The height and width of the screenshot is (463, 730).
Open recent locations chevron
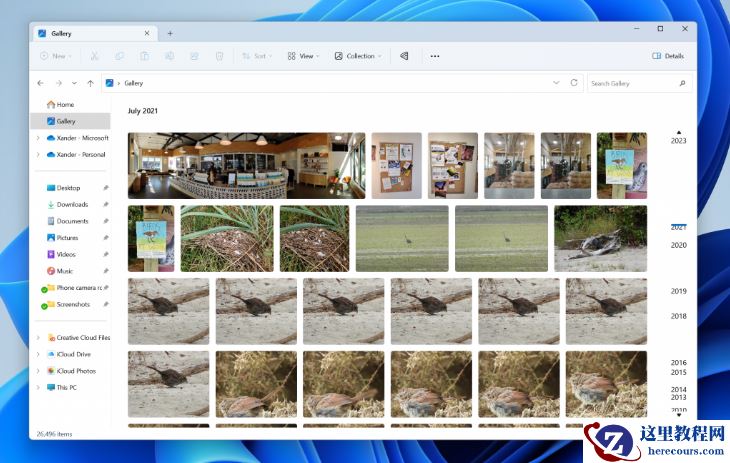74,83
